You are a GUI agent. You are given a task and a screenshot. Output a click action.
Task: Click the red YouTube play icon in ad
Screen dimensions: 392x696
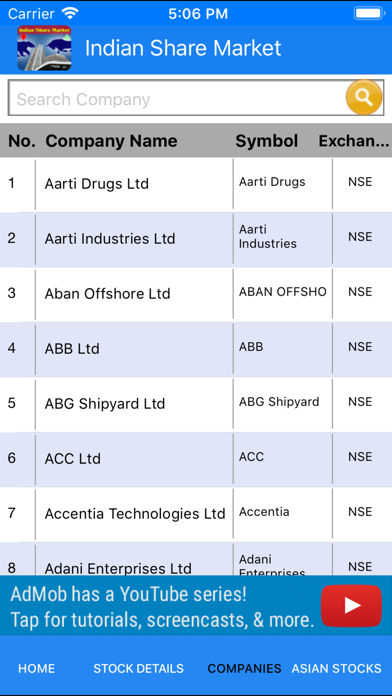click(x=351, y=605)
